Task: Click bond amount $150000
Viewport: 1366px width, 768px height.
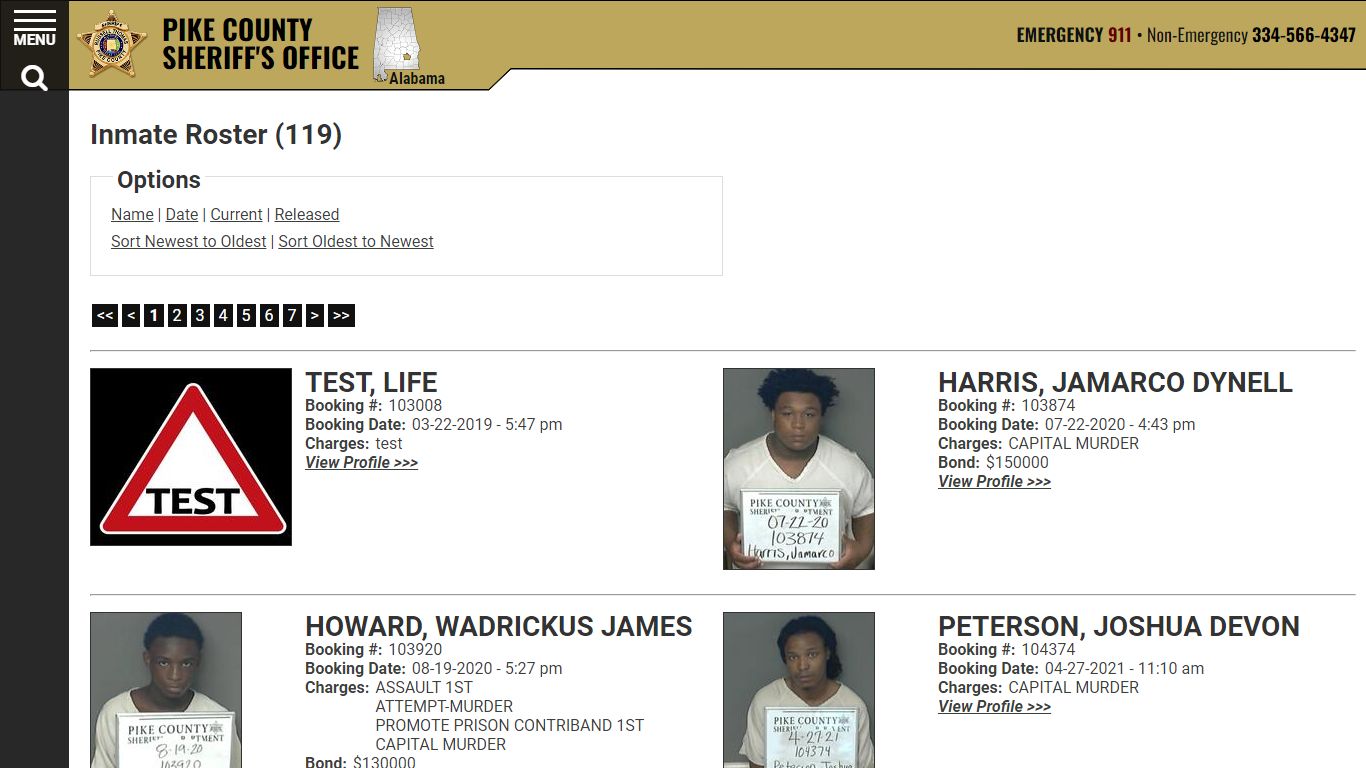Action: (1017, 462)
